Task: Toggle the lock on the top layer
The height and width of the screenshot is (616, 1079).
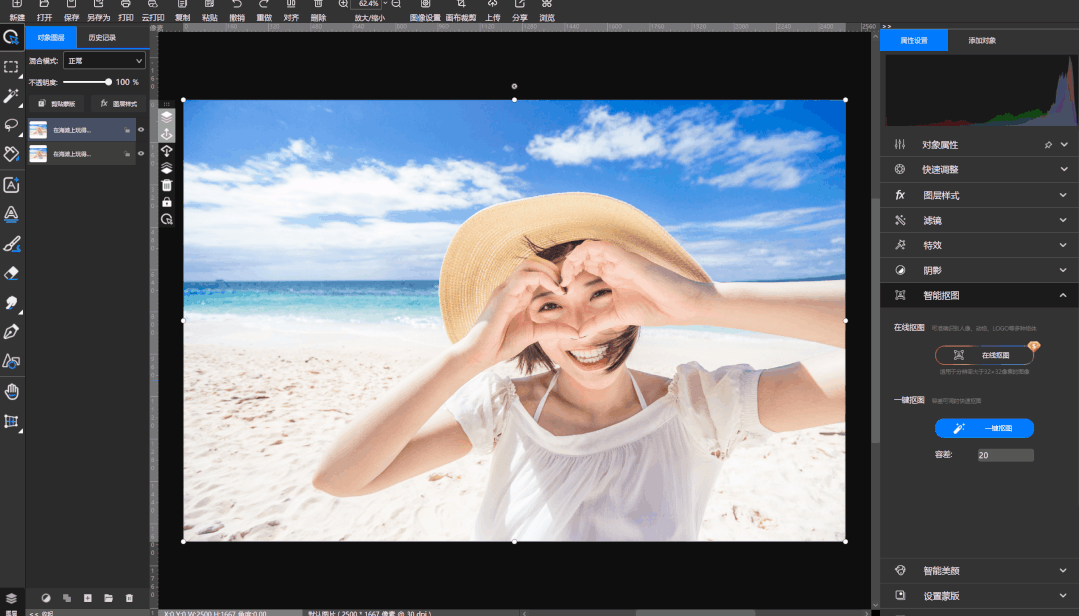Action: [127, 130]
